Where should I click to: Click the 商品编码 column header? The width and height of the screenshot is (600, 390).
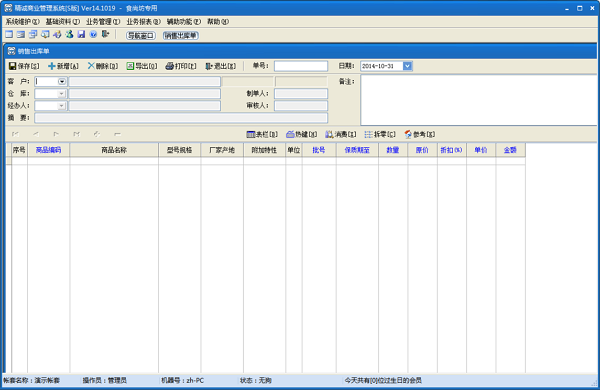click(48, 150)
